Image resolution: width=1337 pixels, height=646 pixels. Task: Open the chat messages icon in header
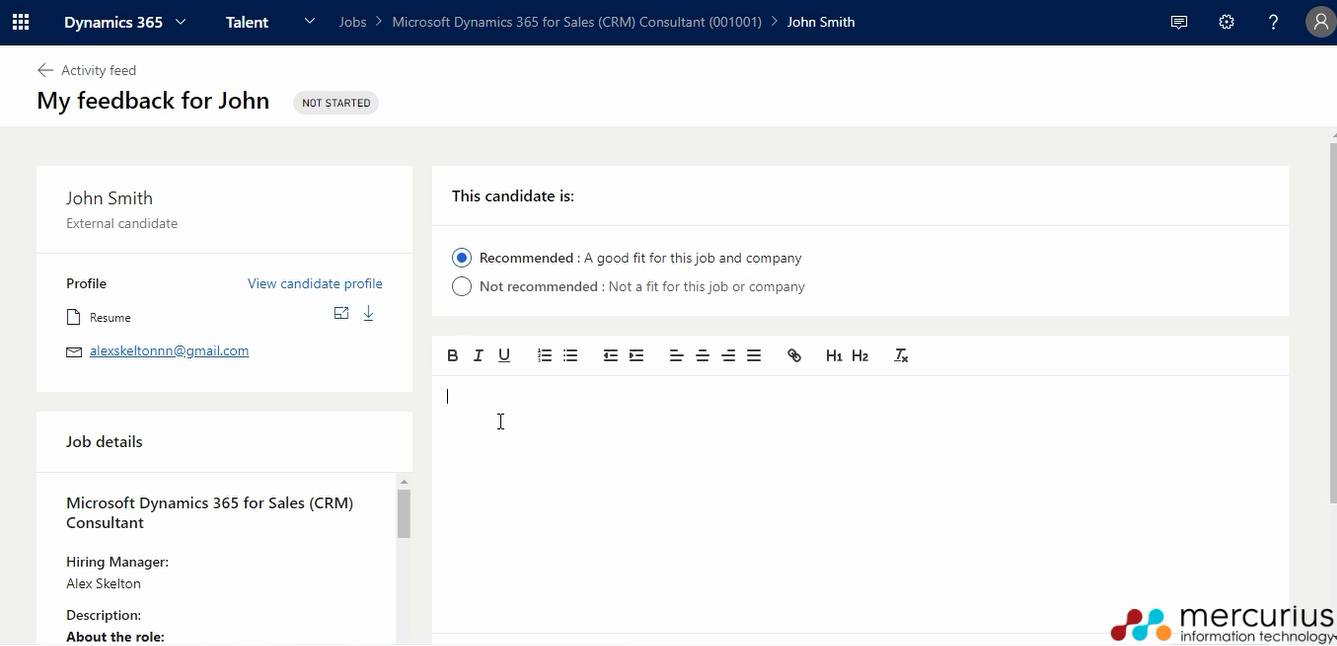[1179, 22]
